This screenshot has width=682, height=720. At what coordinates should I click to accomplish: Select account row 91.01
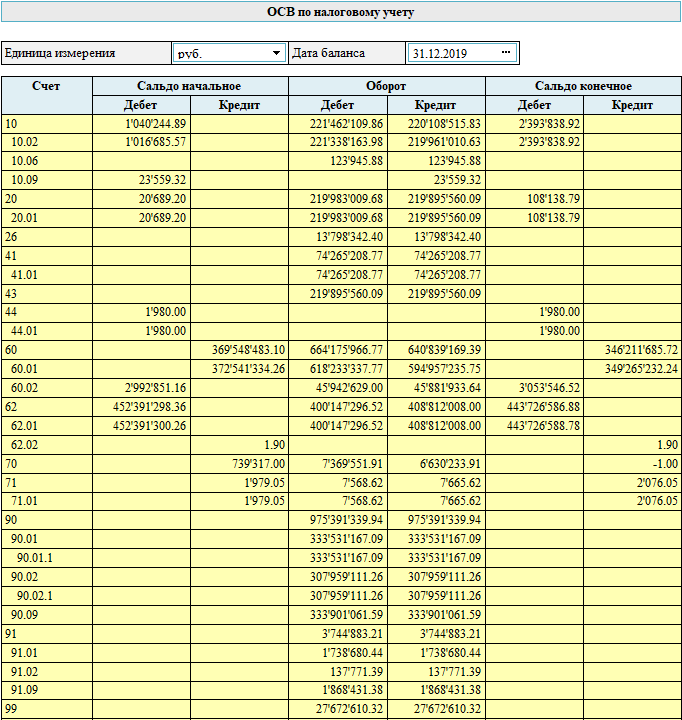[341, 653]
